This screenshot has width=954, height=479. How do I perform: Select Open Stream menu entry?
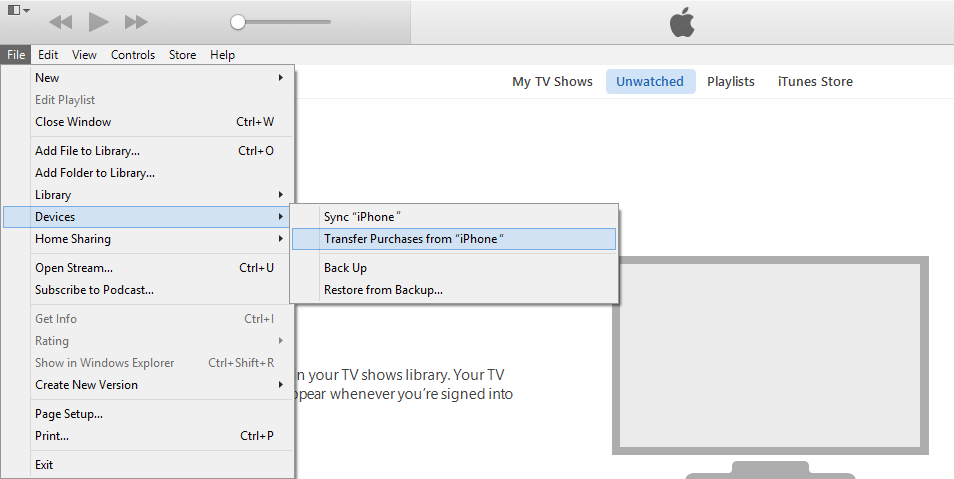(148, 268)
